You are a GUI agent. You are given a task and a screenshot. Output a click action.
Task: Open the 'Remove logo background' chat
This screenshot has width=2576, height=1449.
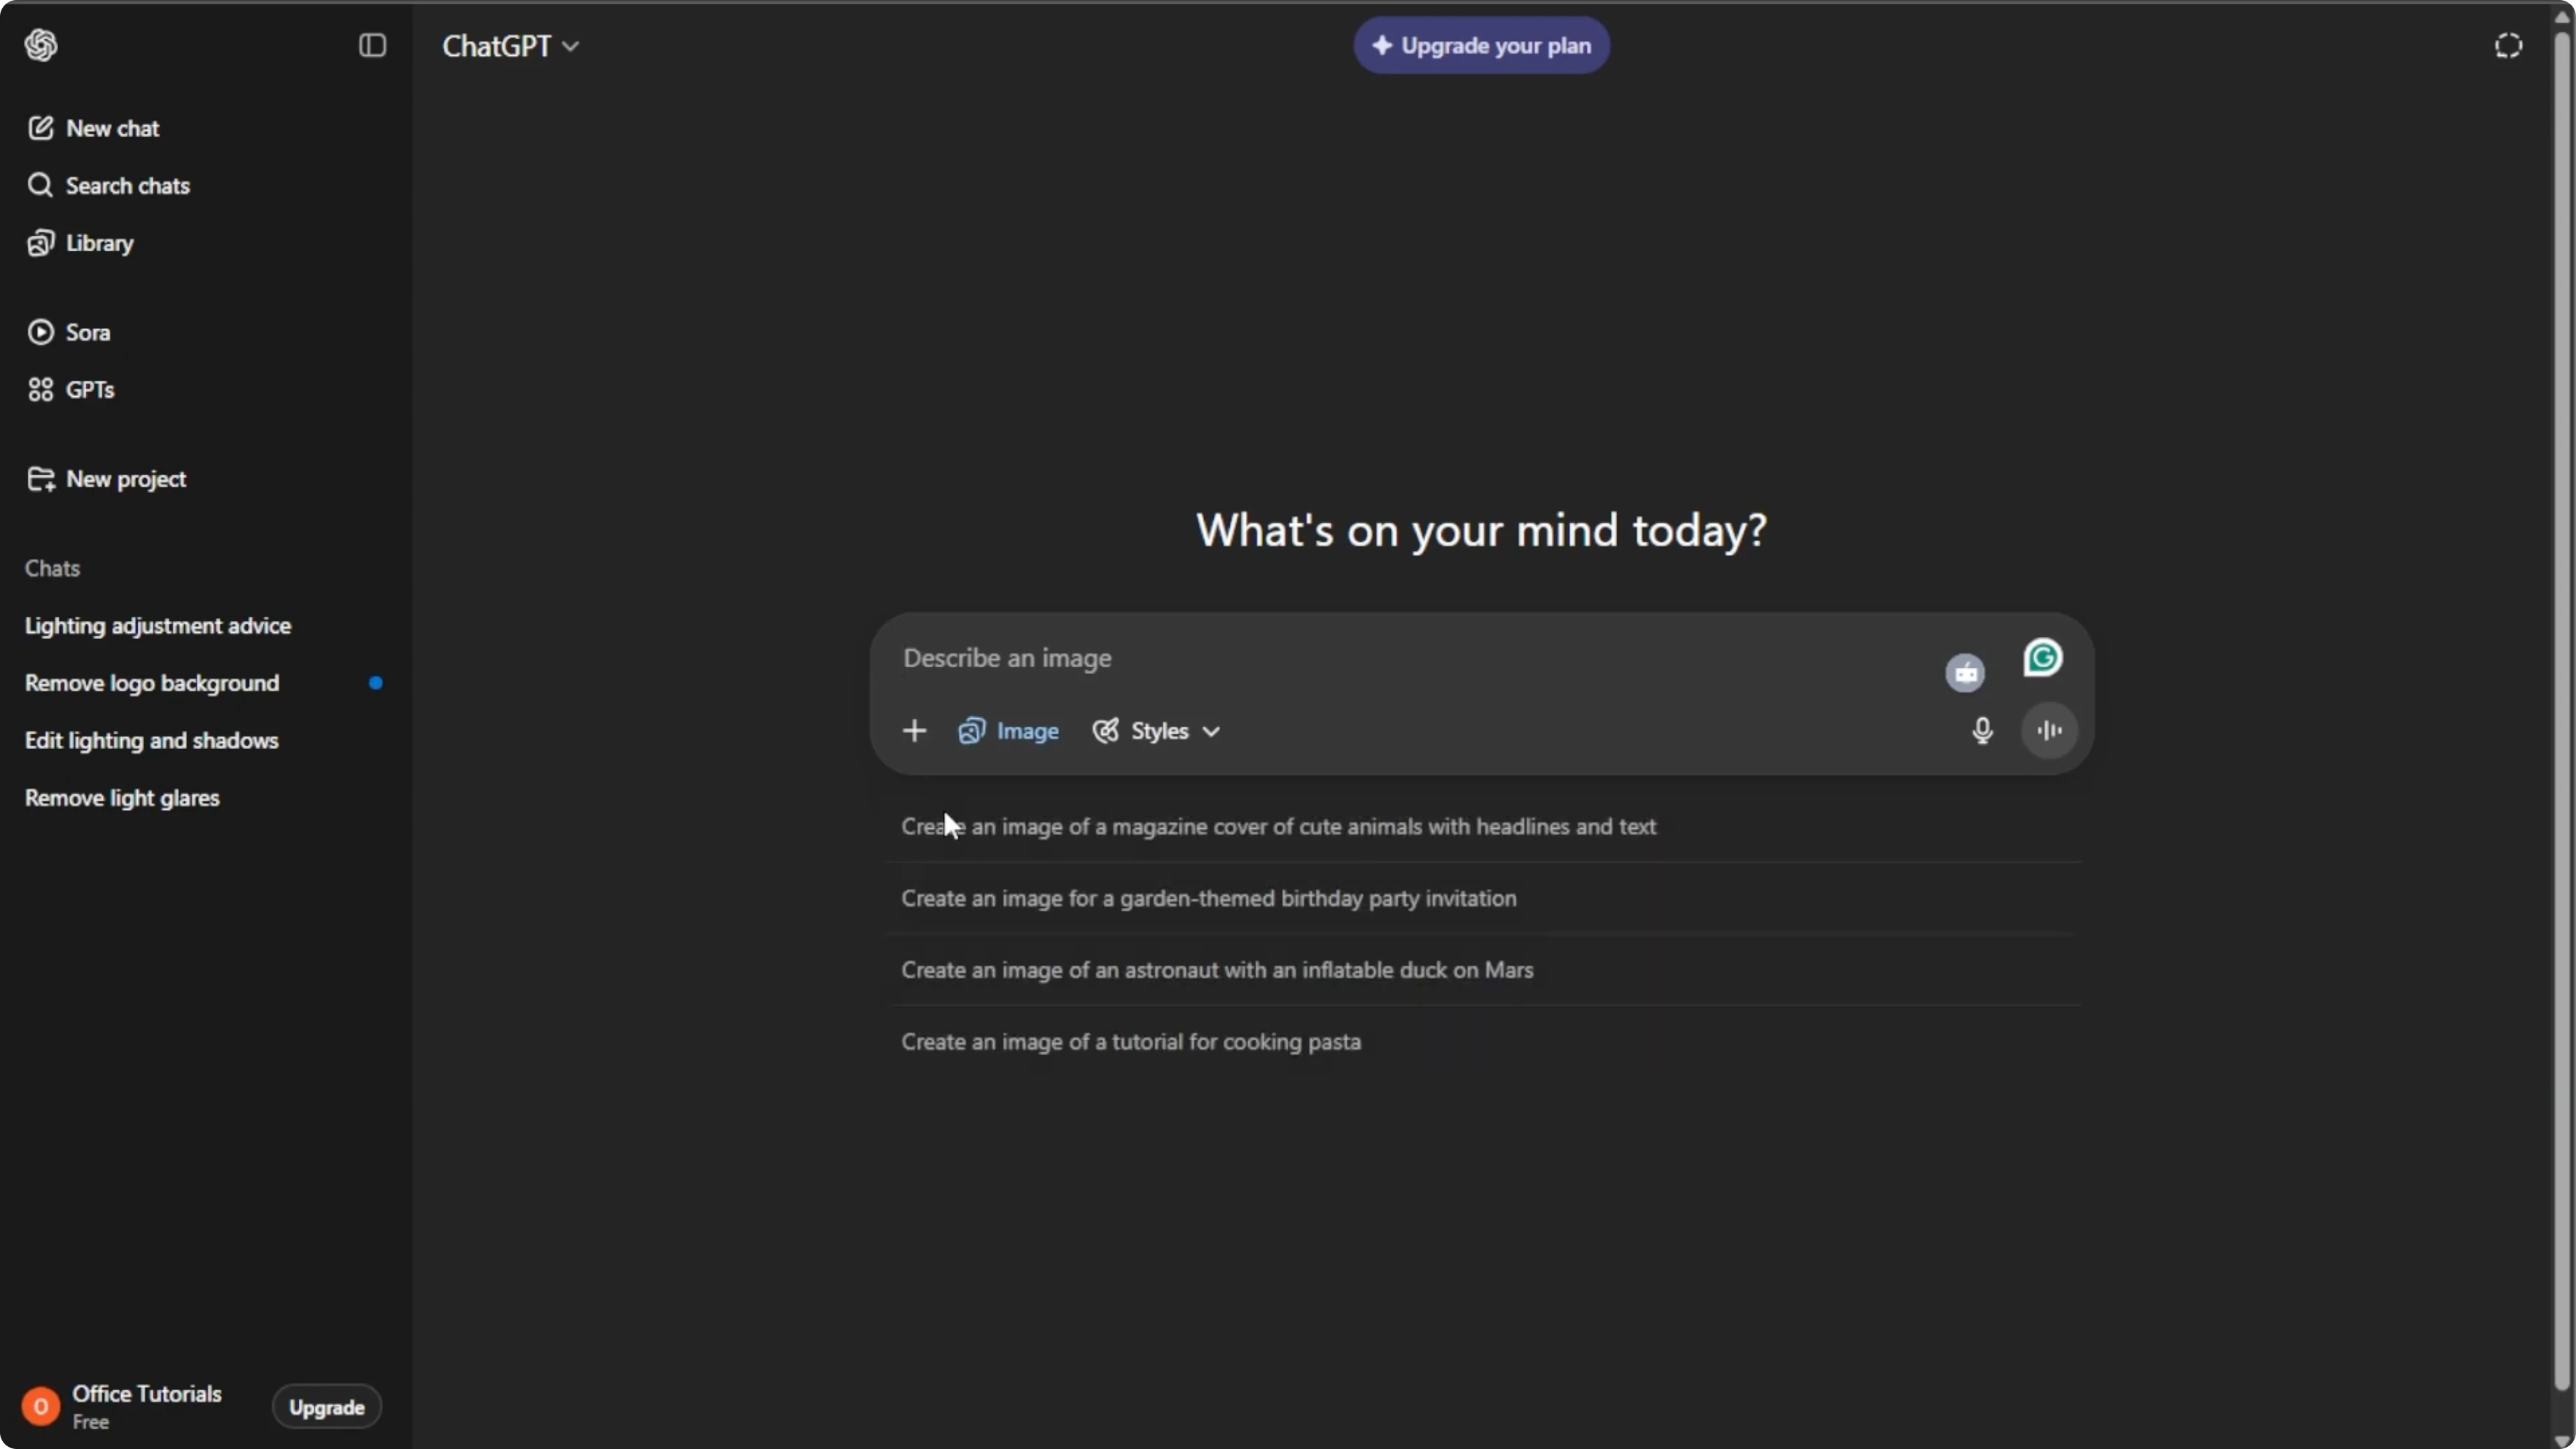(152, 683)
